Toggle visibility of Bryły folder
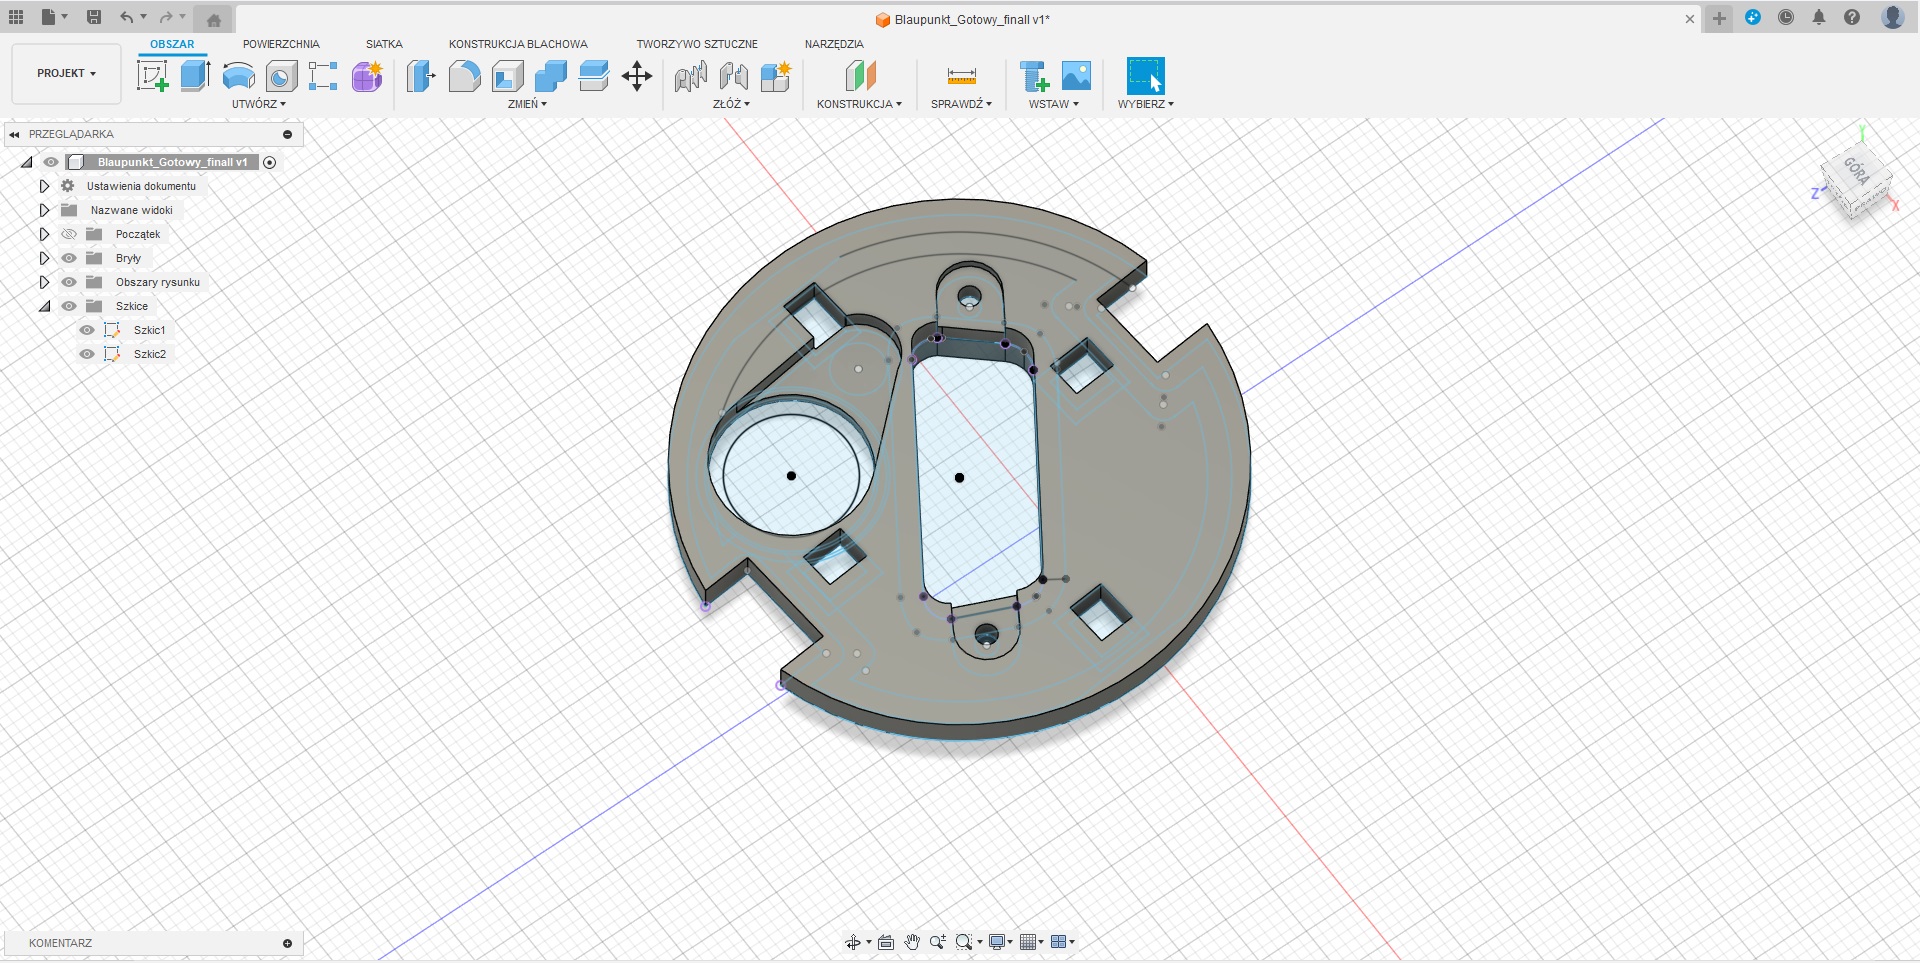 coord(69,258)
